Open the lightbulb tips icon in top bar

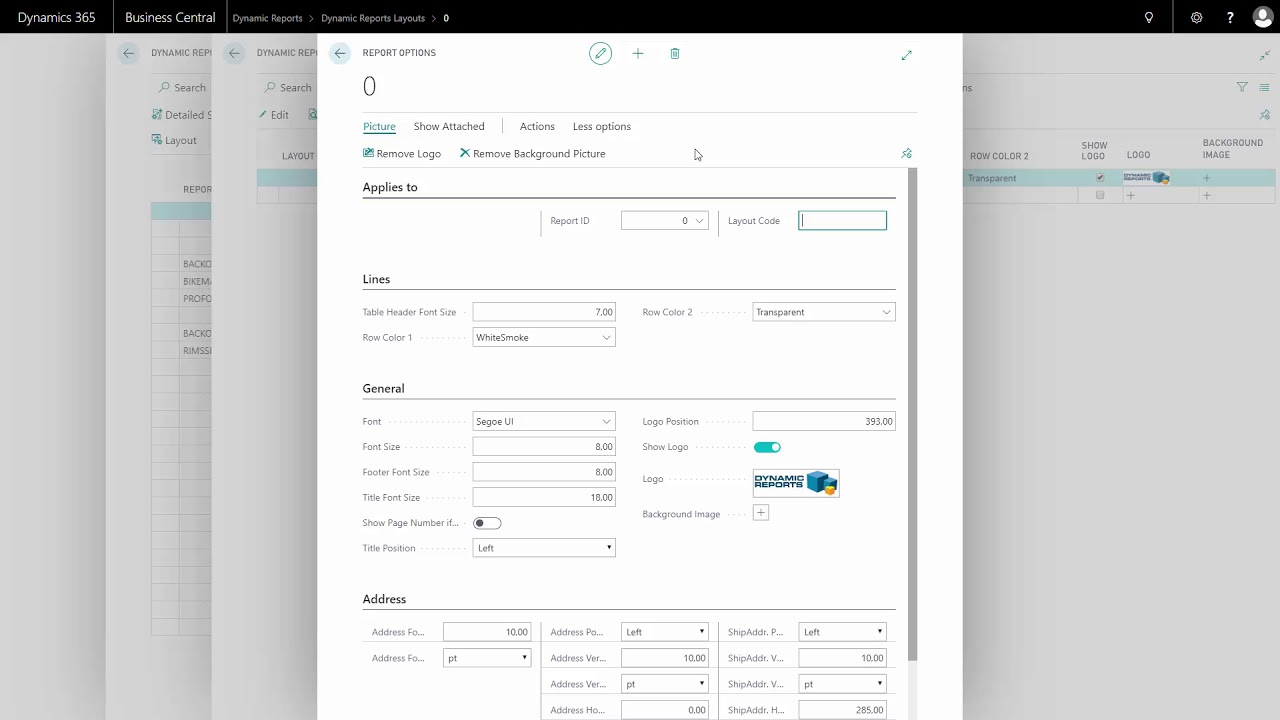click(x=1149, y=18)
